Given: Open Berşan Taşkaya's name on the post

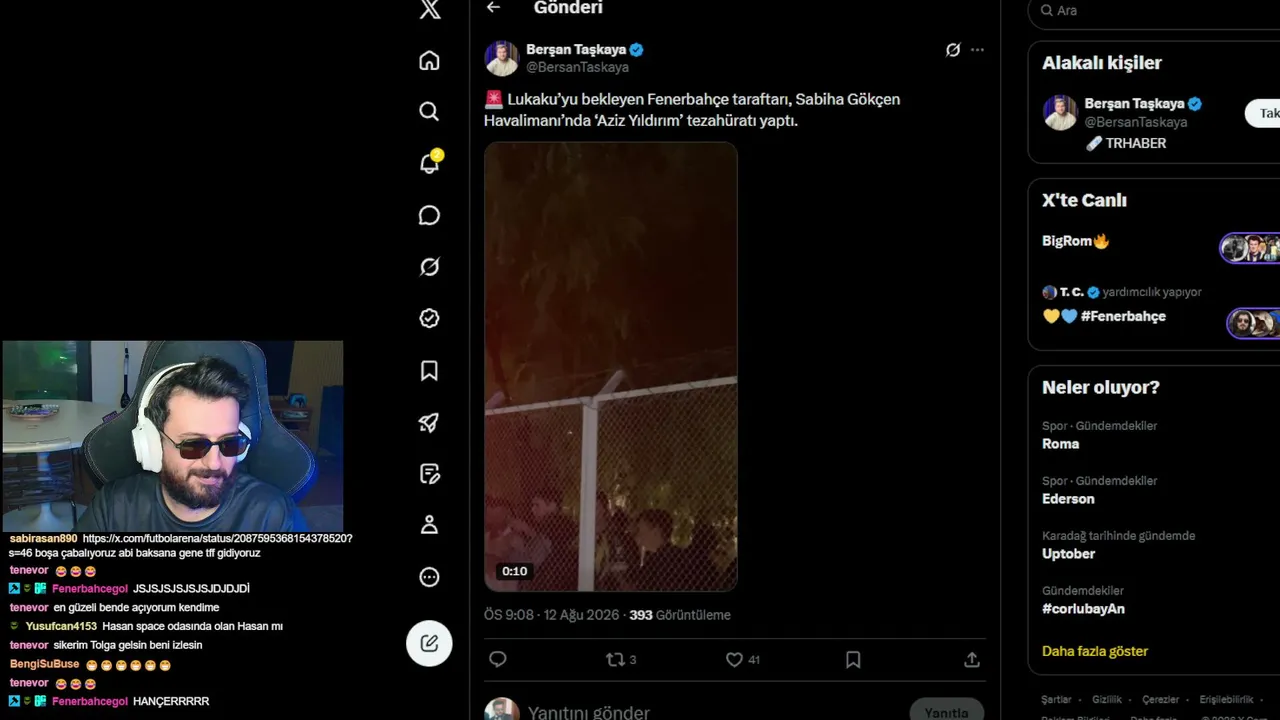Looking at the screenshot, I should tap(576, 49).
